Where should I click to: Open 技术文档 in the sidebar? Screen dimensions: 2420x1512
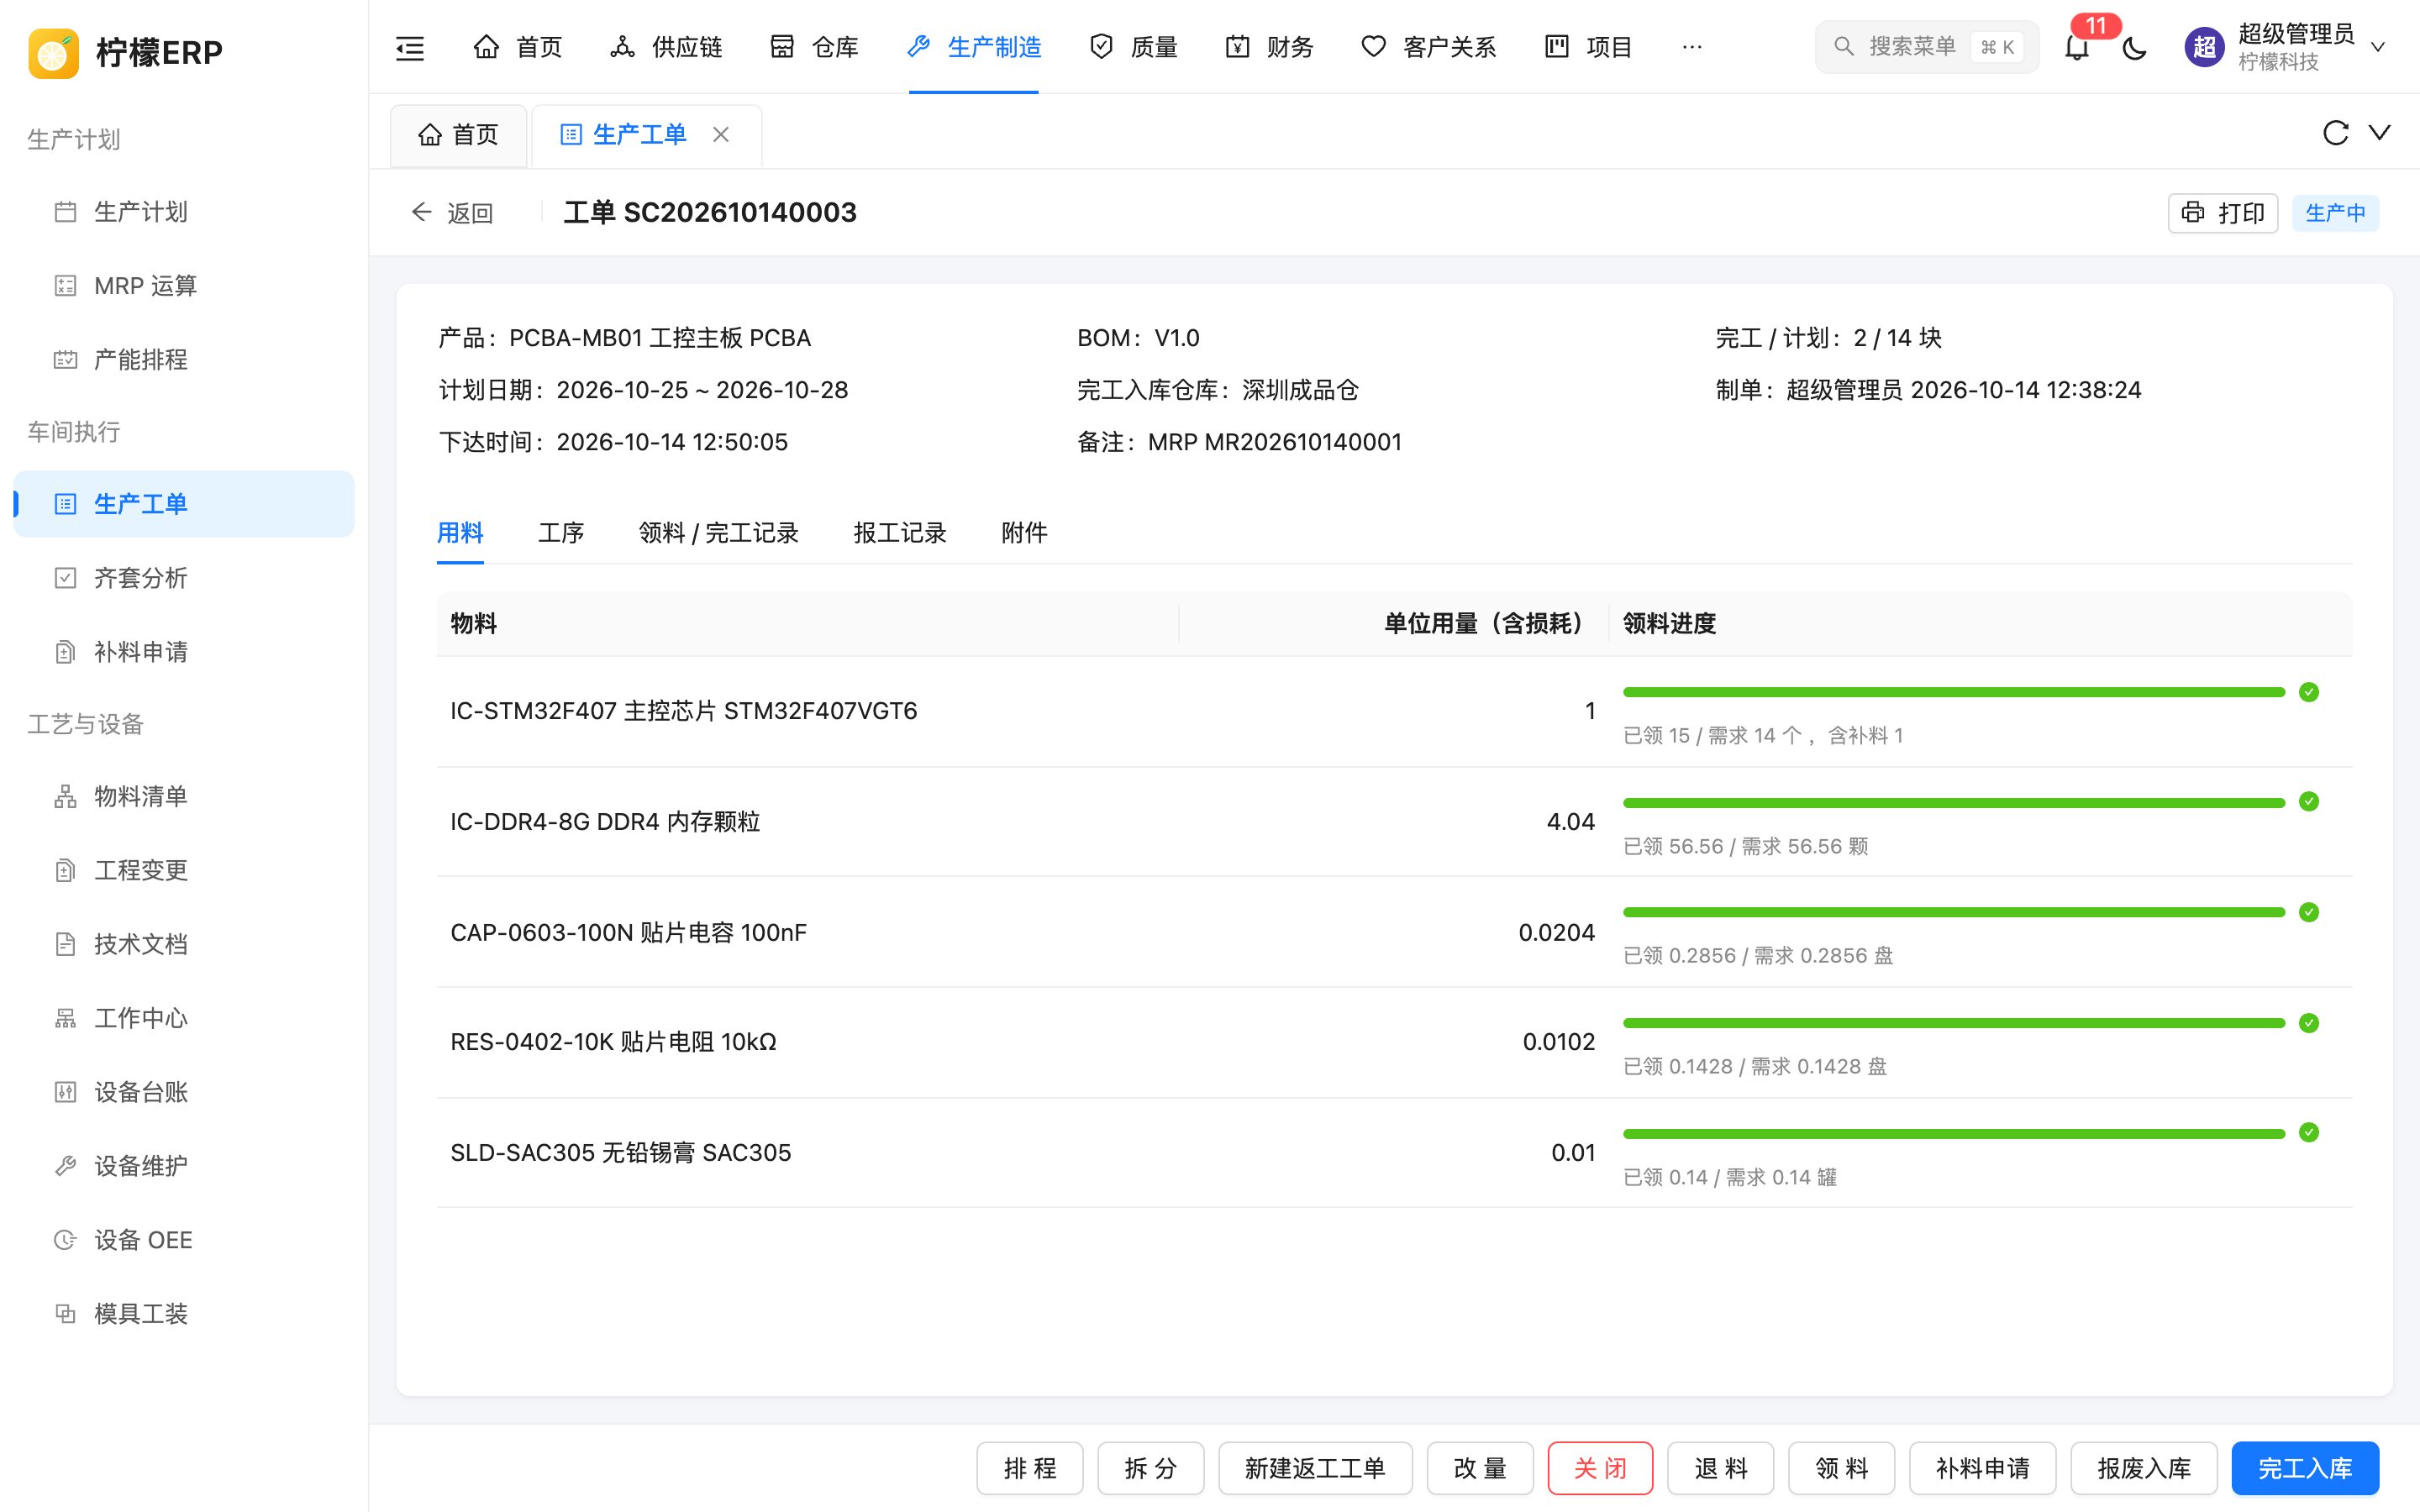(184, 944)
